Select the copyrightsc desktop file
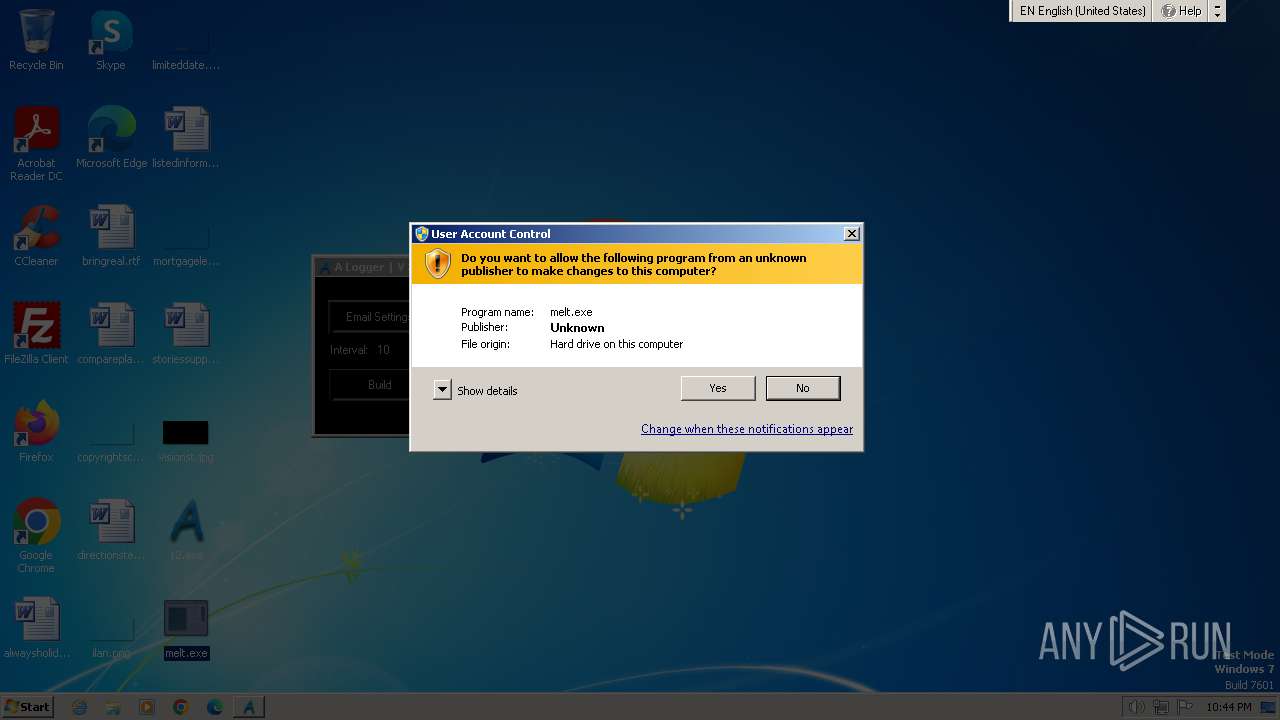 coord(111,441)
